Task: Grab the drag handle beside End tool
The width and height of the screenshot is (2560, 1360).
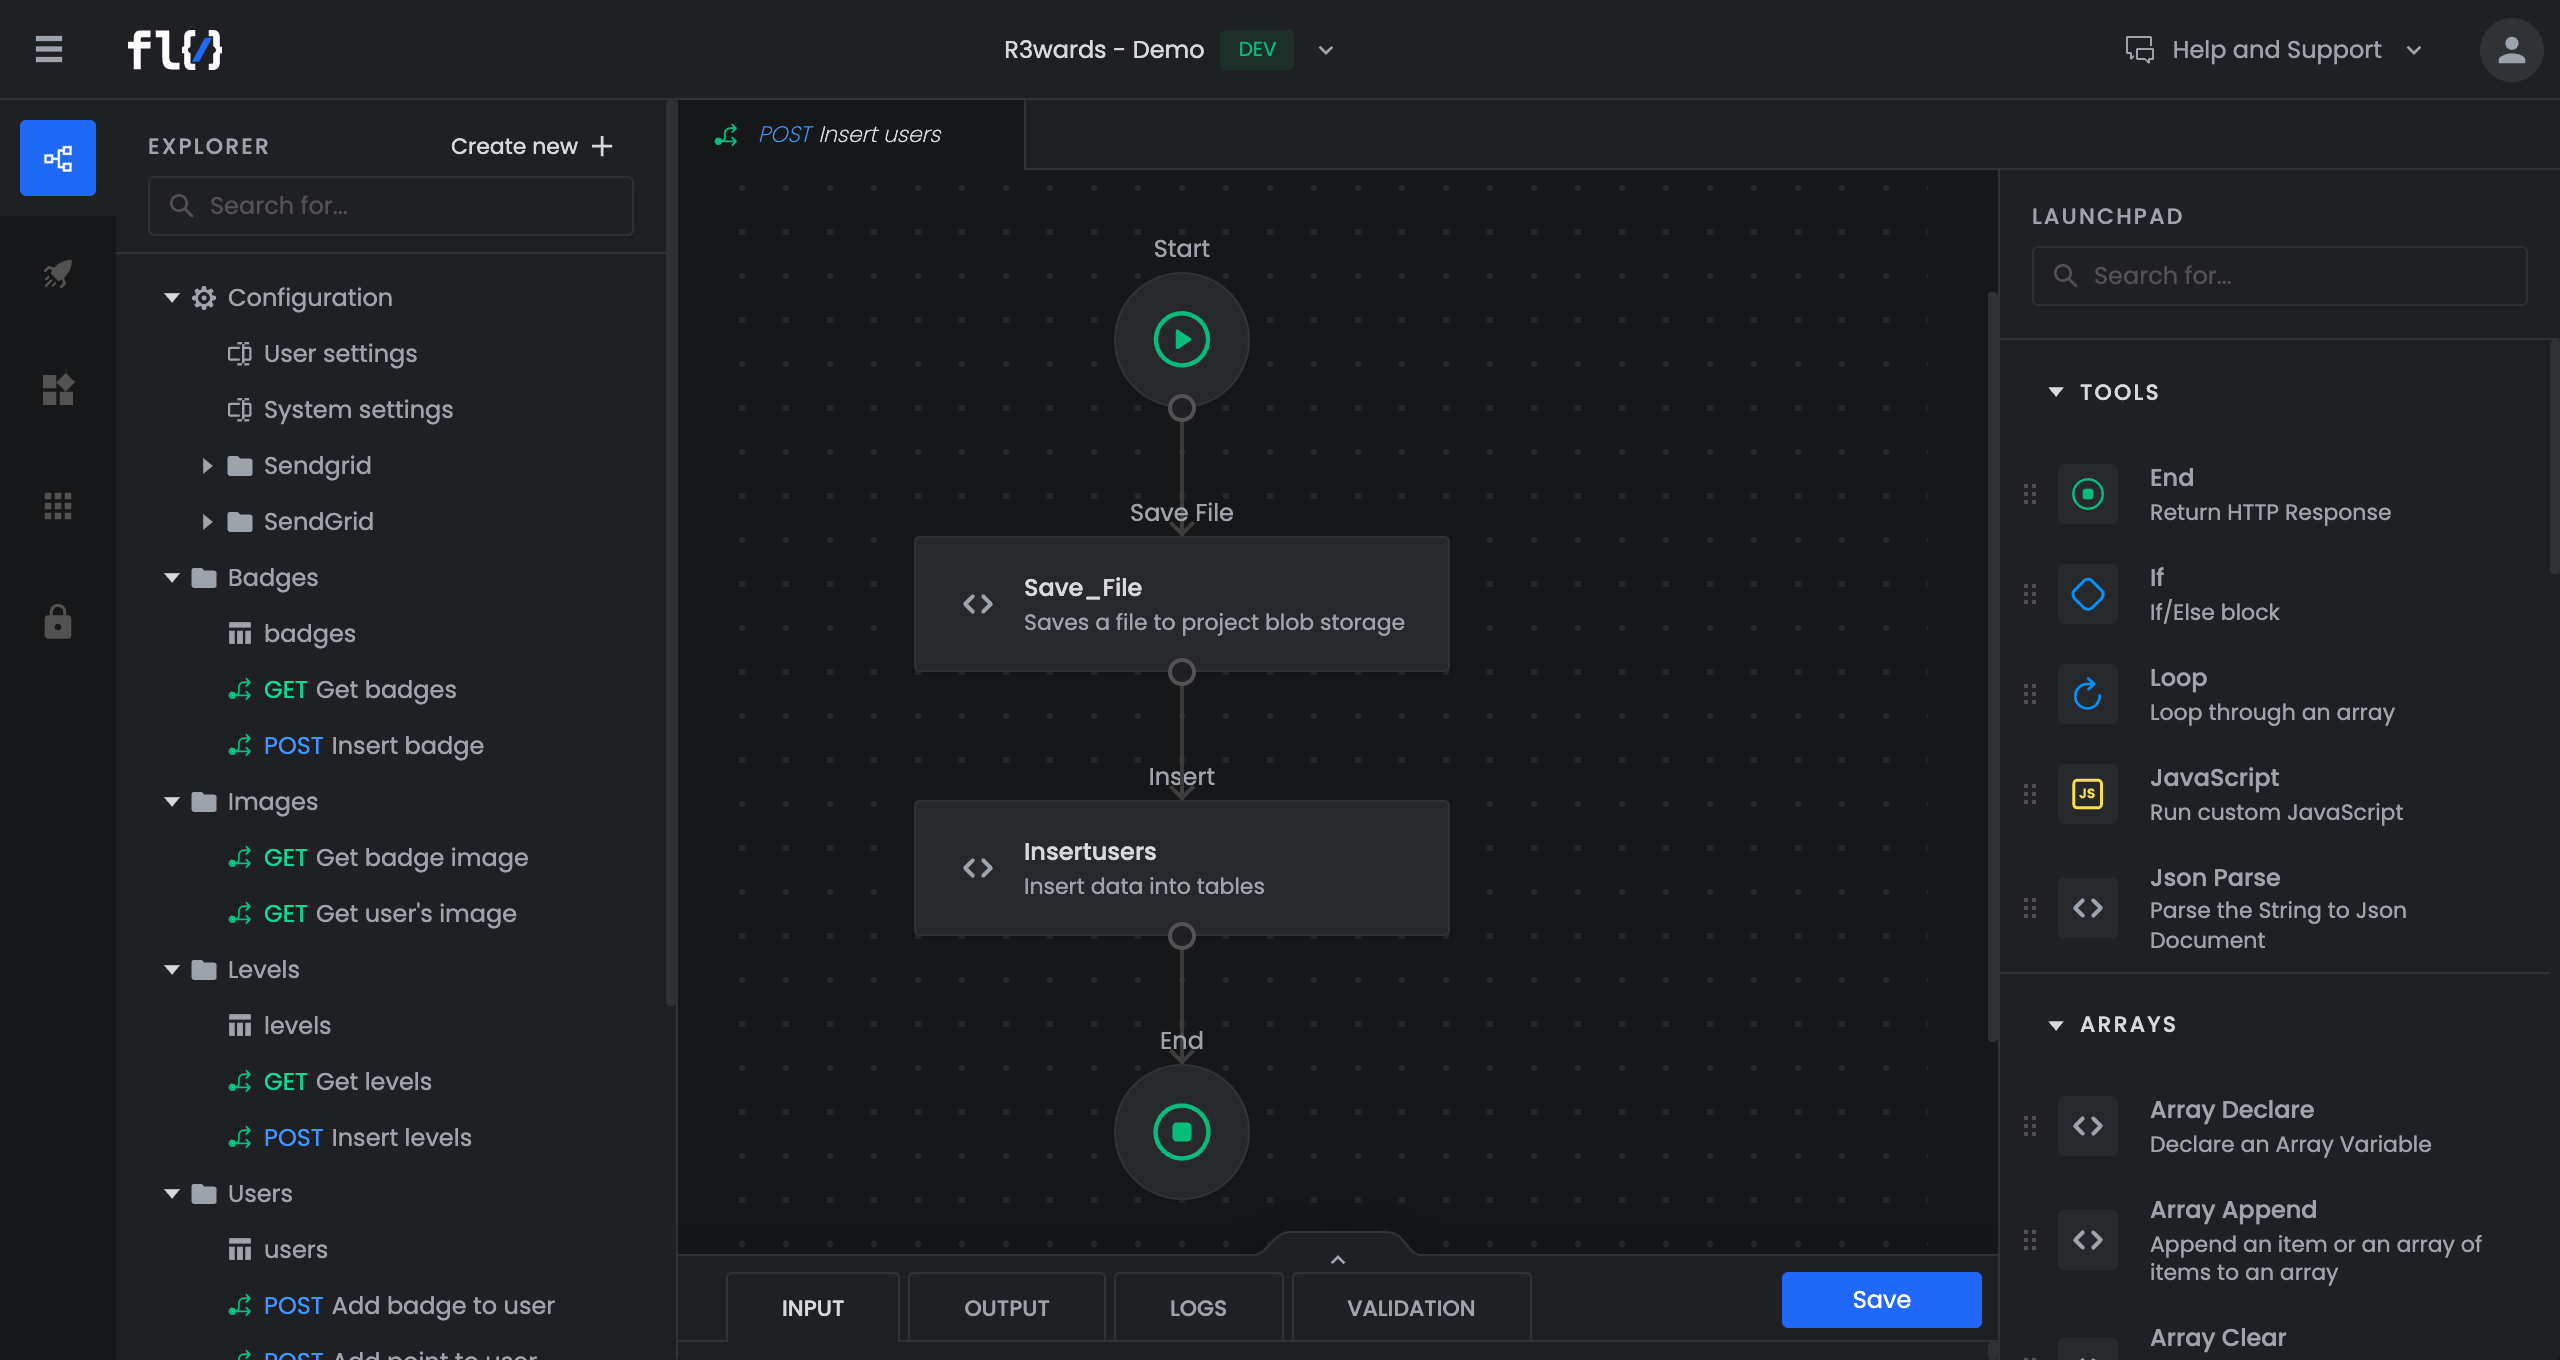Action: [2030, 494]
